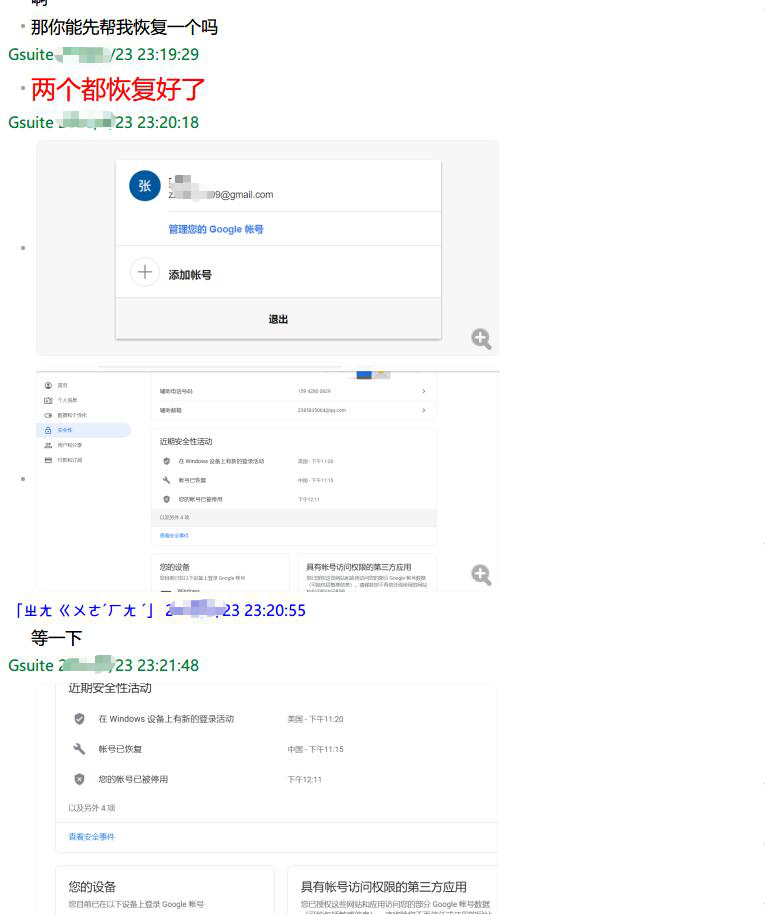The image size is (765, 915).
Task: Open the 辅助邮箱 row chevron
Action: 424,410
